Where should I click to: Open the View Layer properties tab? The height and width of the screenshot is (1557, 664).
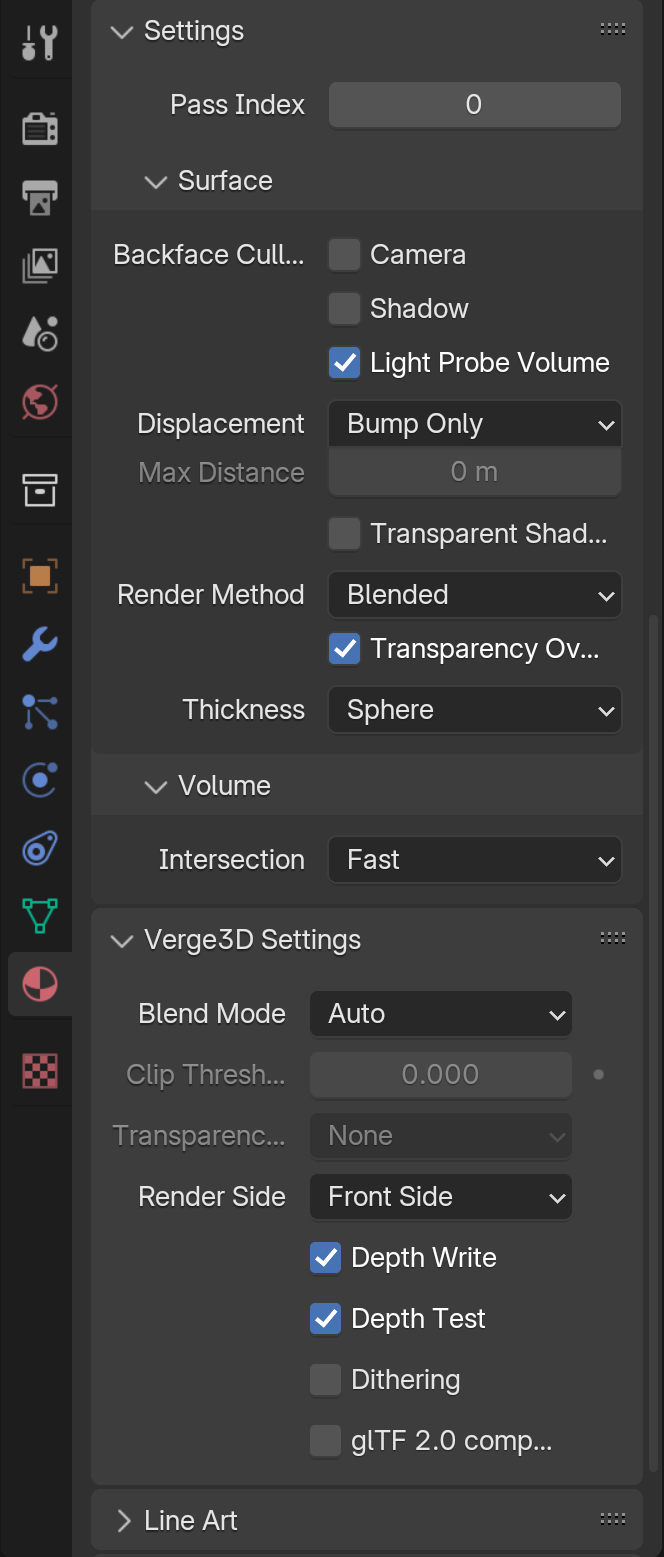pyautogui.click(x=40, y=265)
